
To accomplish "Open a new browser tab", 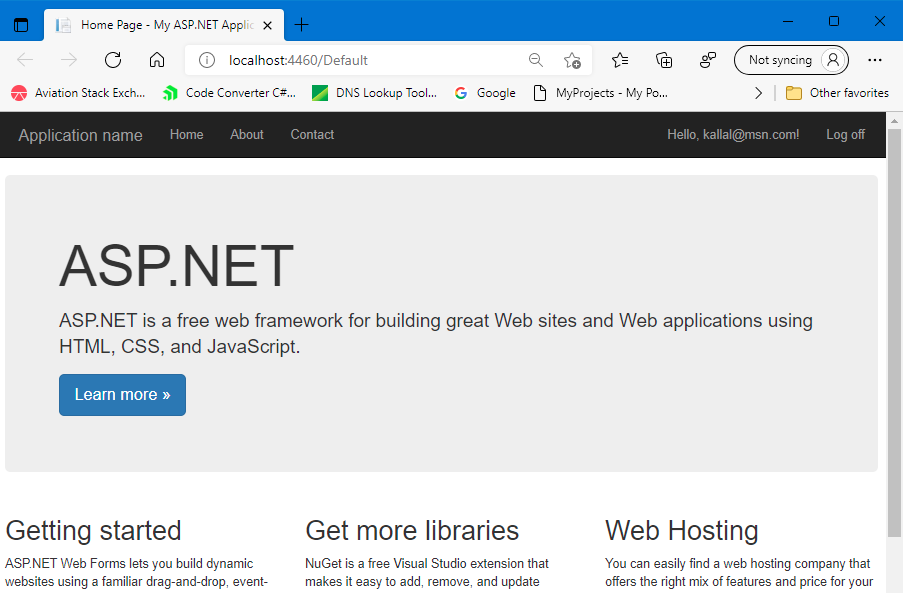I will [x=301, y=25].
